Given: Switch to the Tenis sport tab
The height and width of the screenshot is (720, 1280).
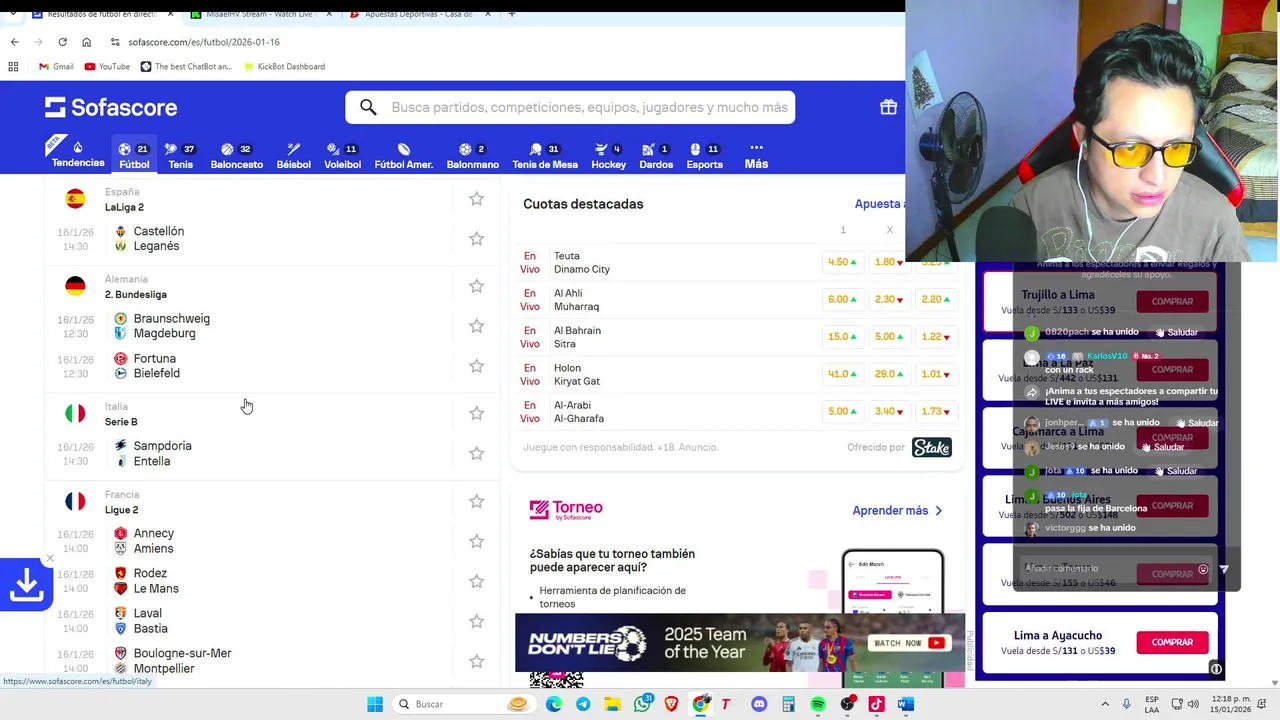Looking at the screenshot, I should click(180, 156).
